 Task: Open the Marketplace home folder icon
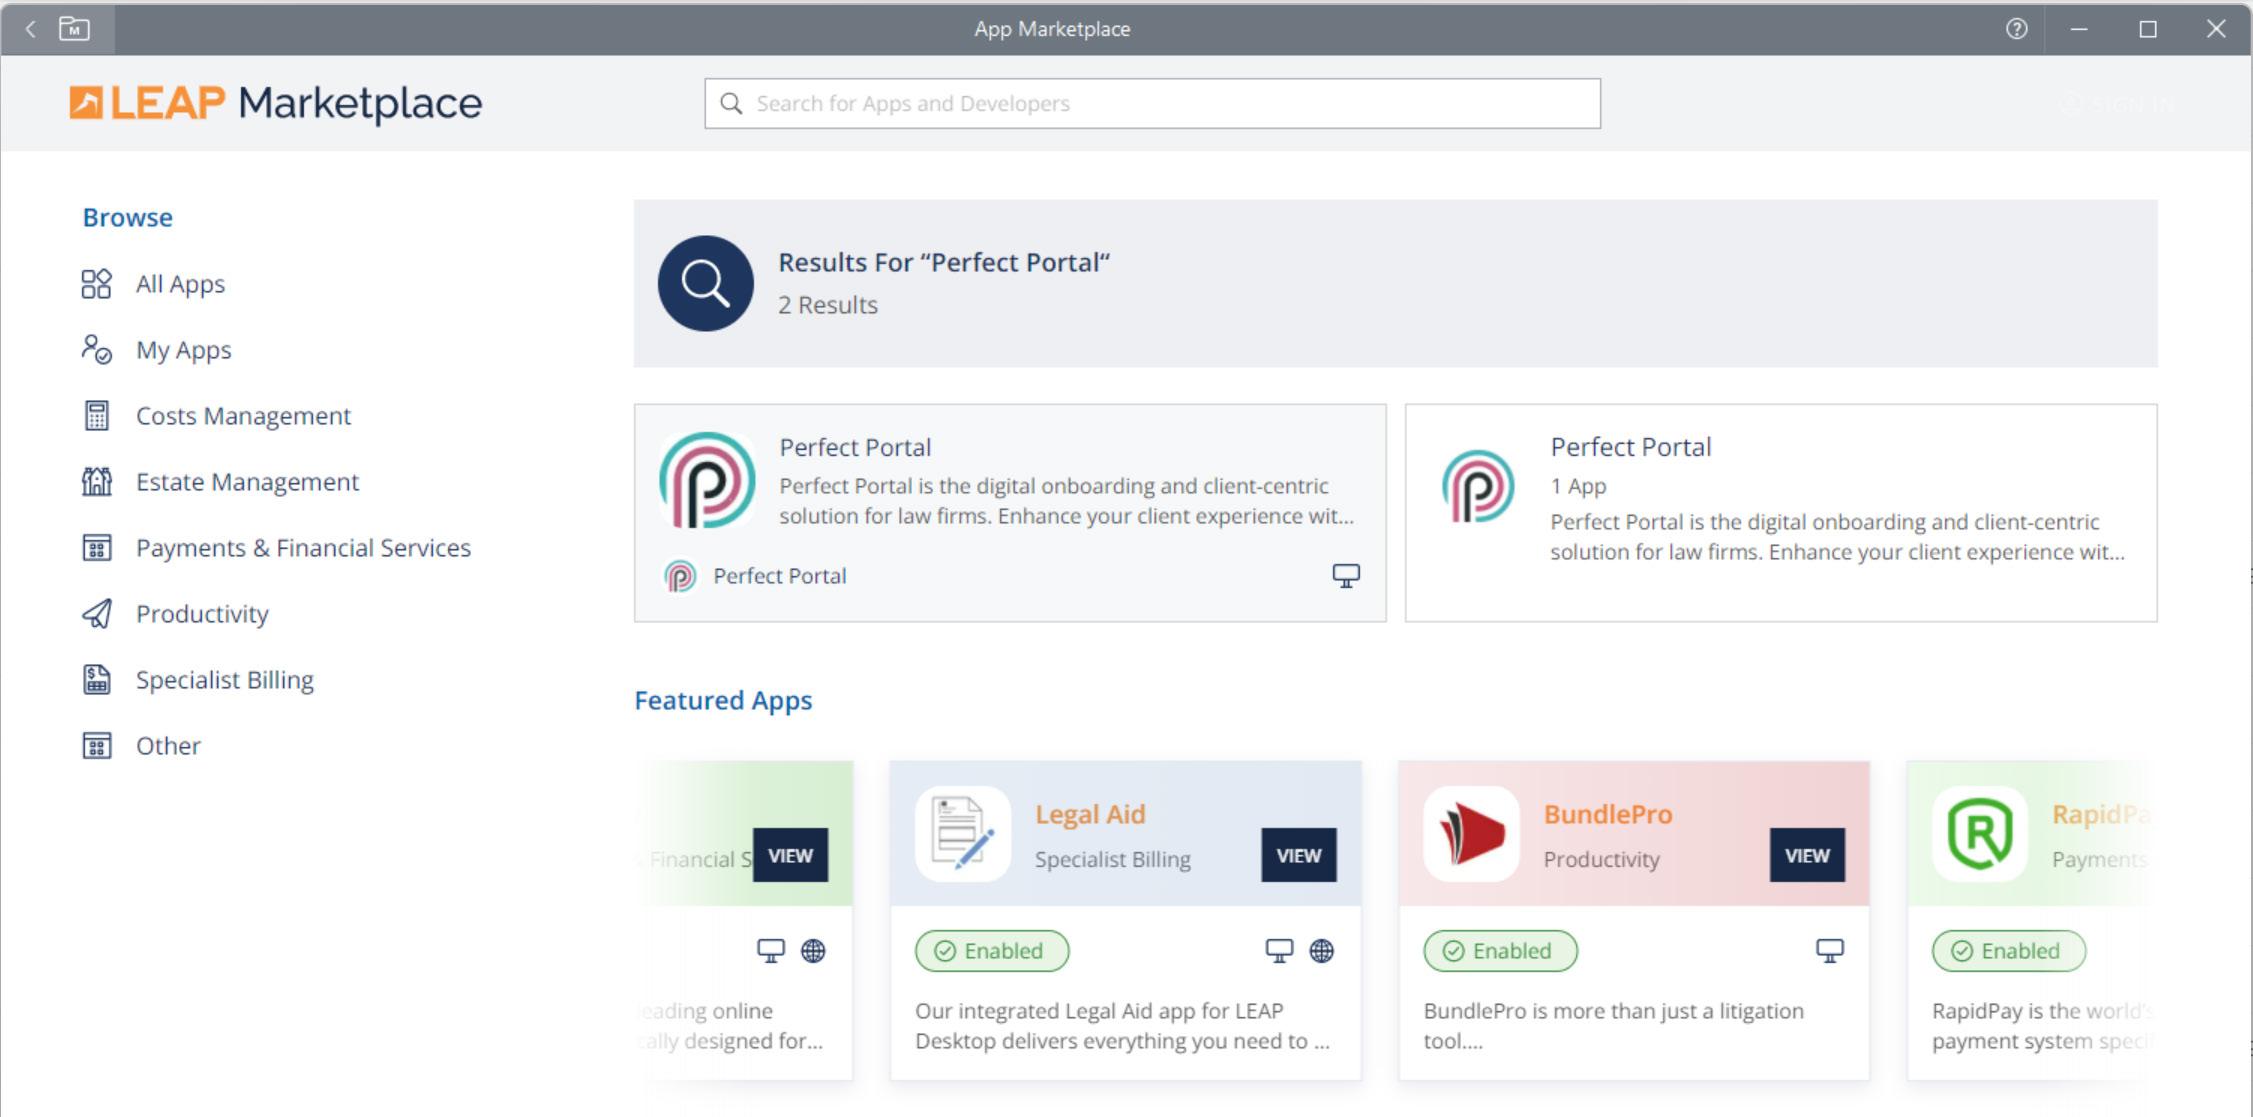tap(74, 29)
